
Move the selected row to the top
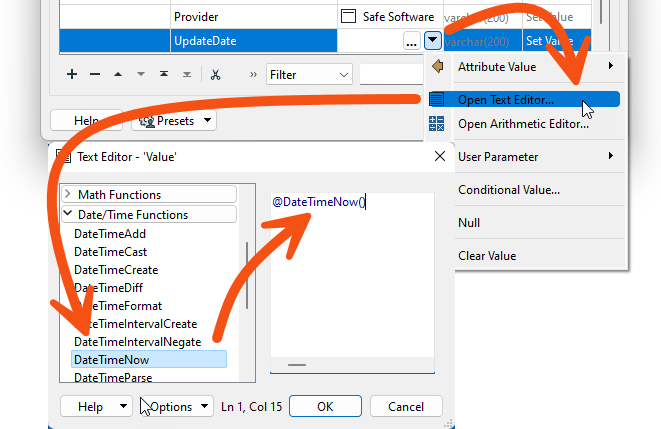pos(164,75)
